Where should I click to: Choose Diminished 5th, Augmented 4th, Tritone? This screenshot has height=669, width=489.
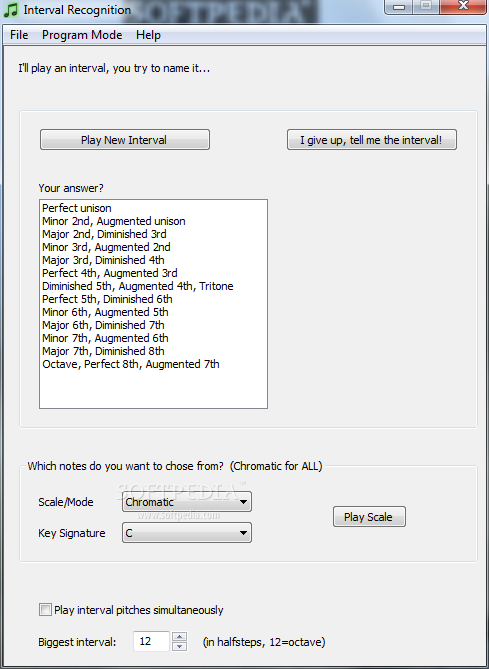click(153, 286)
